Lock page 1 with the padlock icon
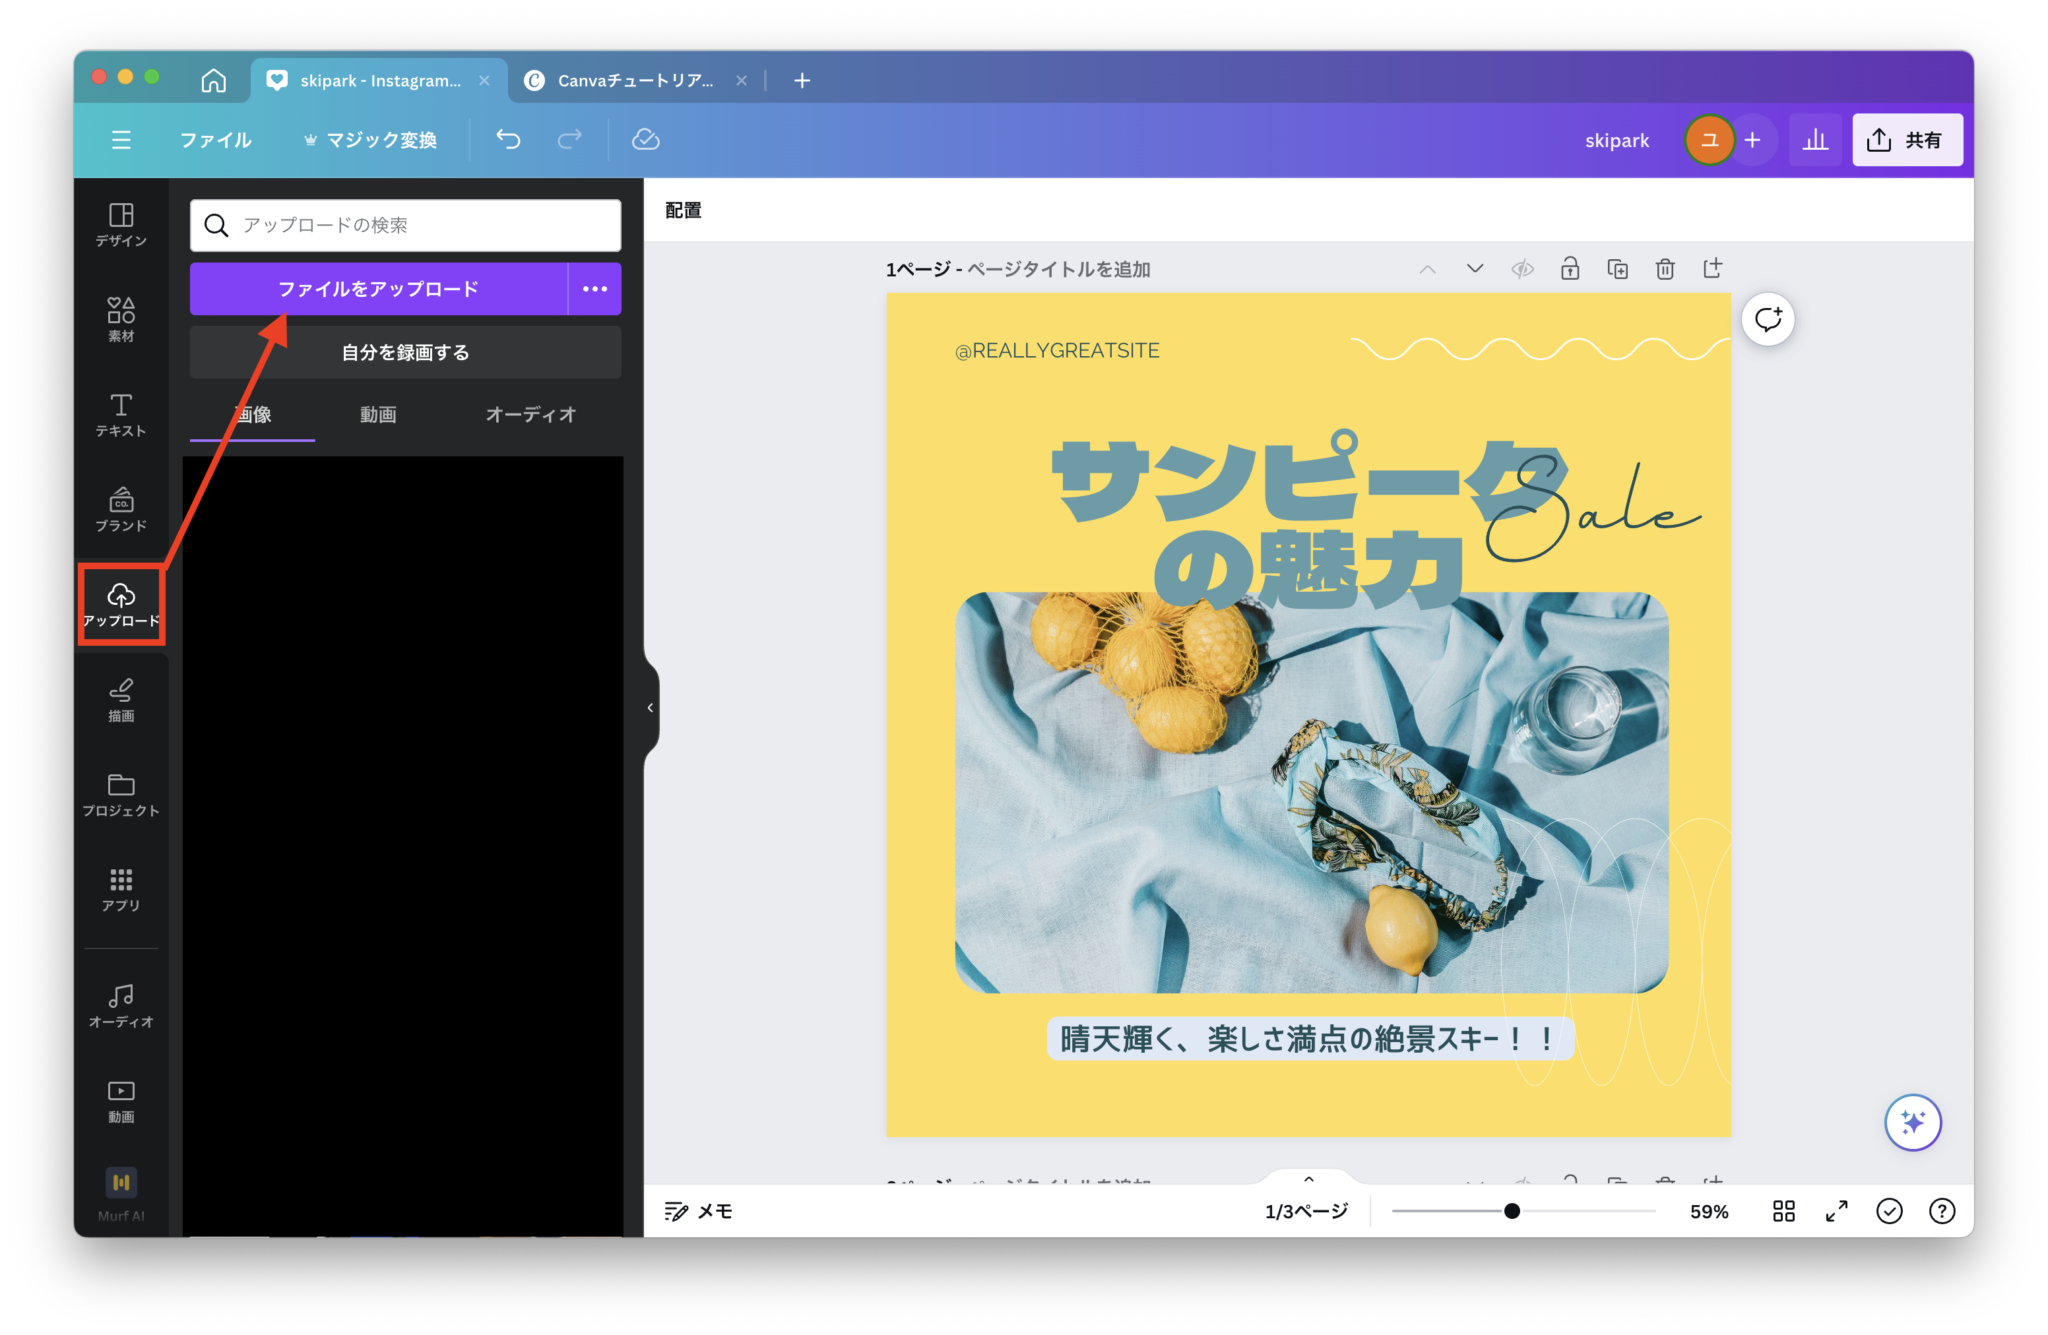Image resolution: width=2048 pixels, height=1335 pixels. tap(1570, 268)
